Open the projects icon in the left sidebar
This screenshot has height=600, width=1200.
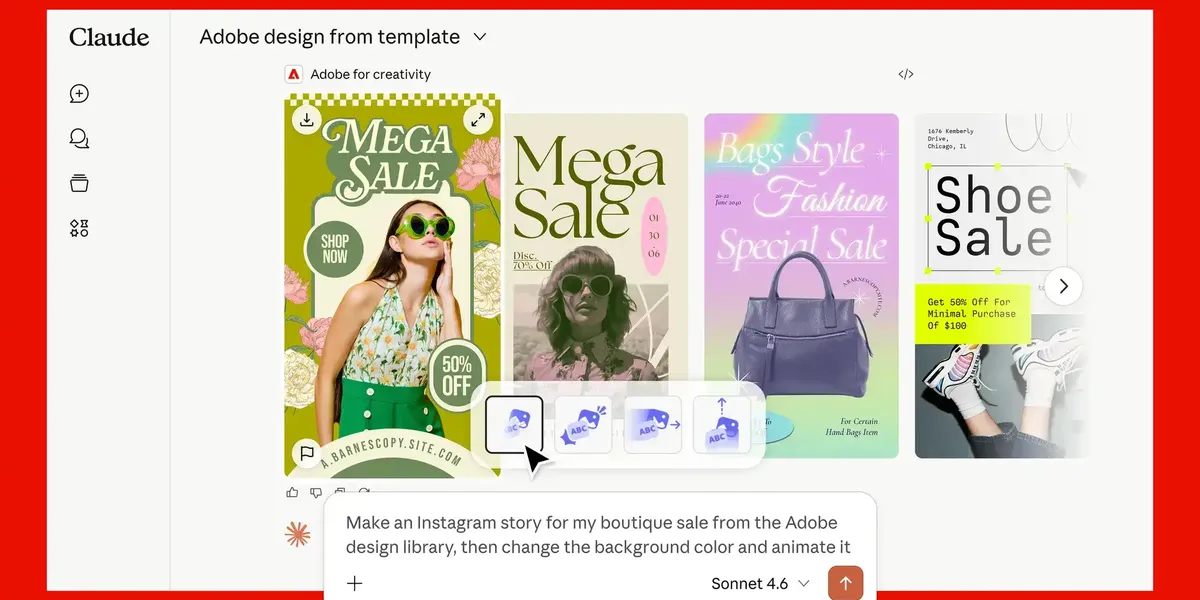78,183
